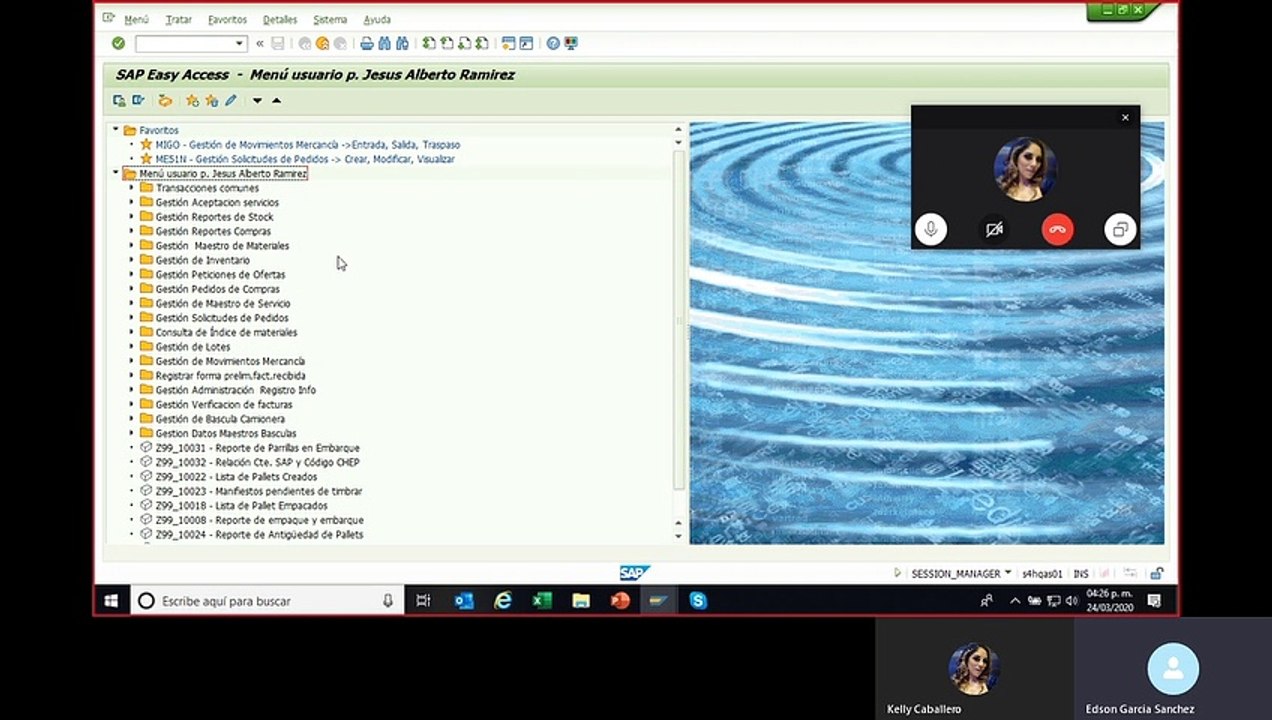The height and width of the screenshot is (720, 1272).
Task: Mute the microphone in call overlay
Action: point(930,229)
